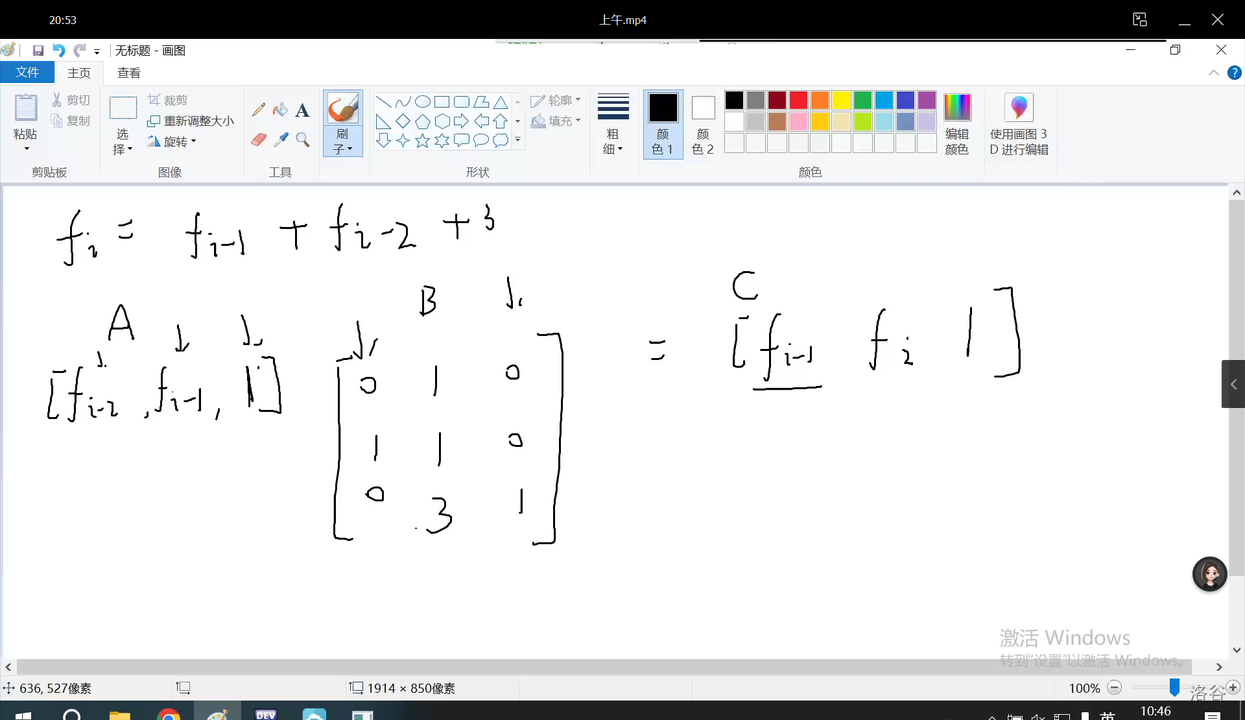Select the Magnifier tool
The width and height of the screenshot is (1245, 720).
302,140
